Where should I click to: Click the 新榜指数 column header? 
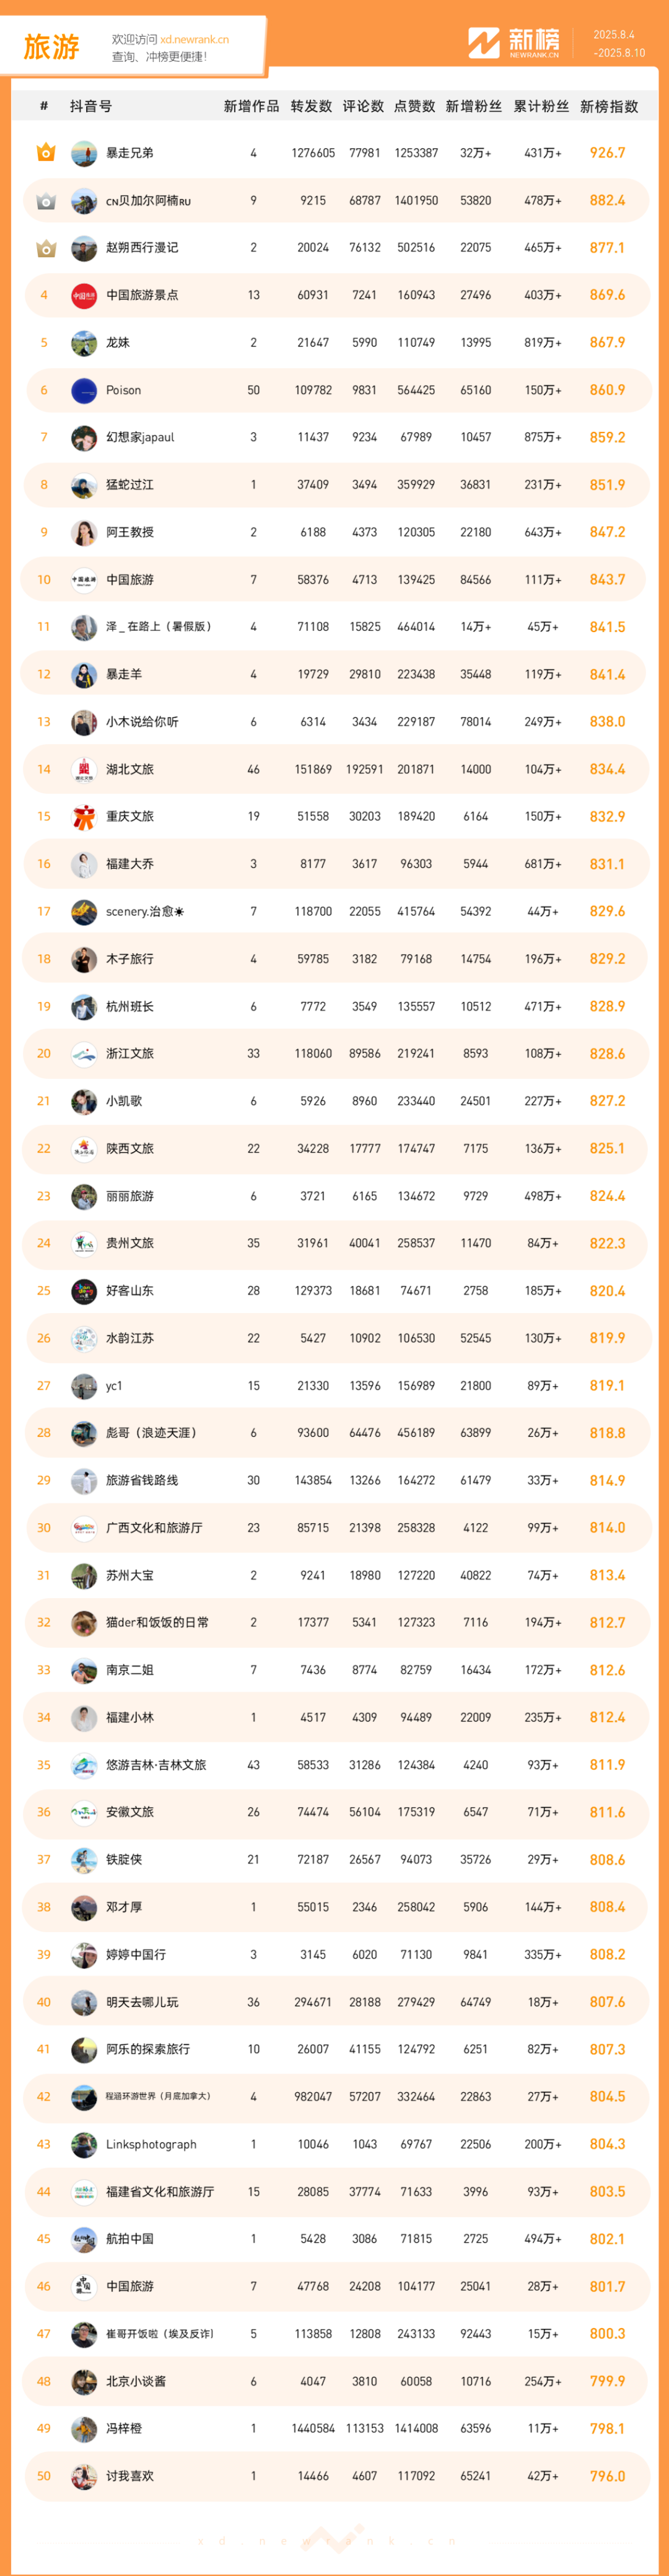click(609, 106)
